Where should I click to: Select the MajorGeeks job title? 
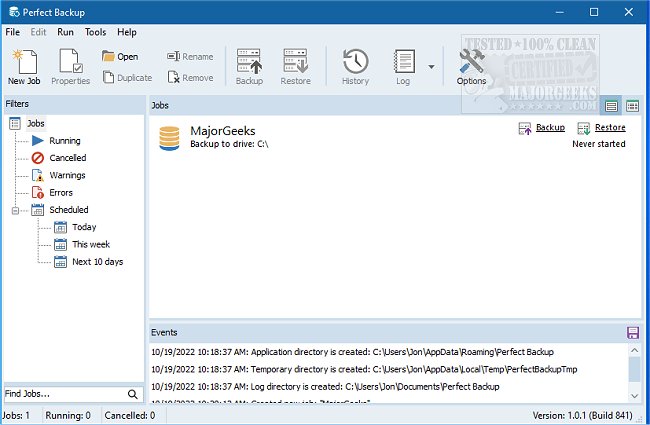point(223,131)
